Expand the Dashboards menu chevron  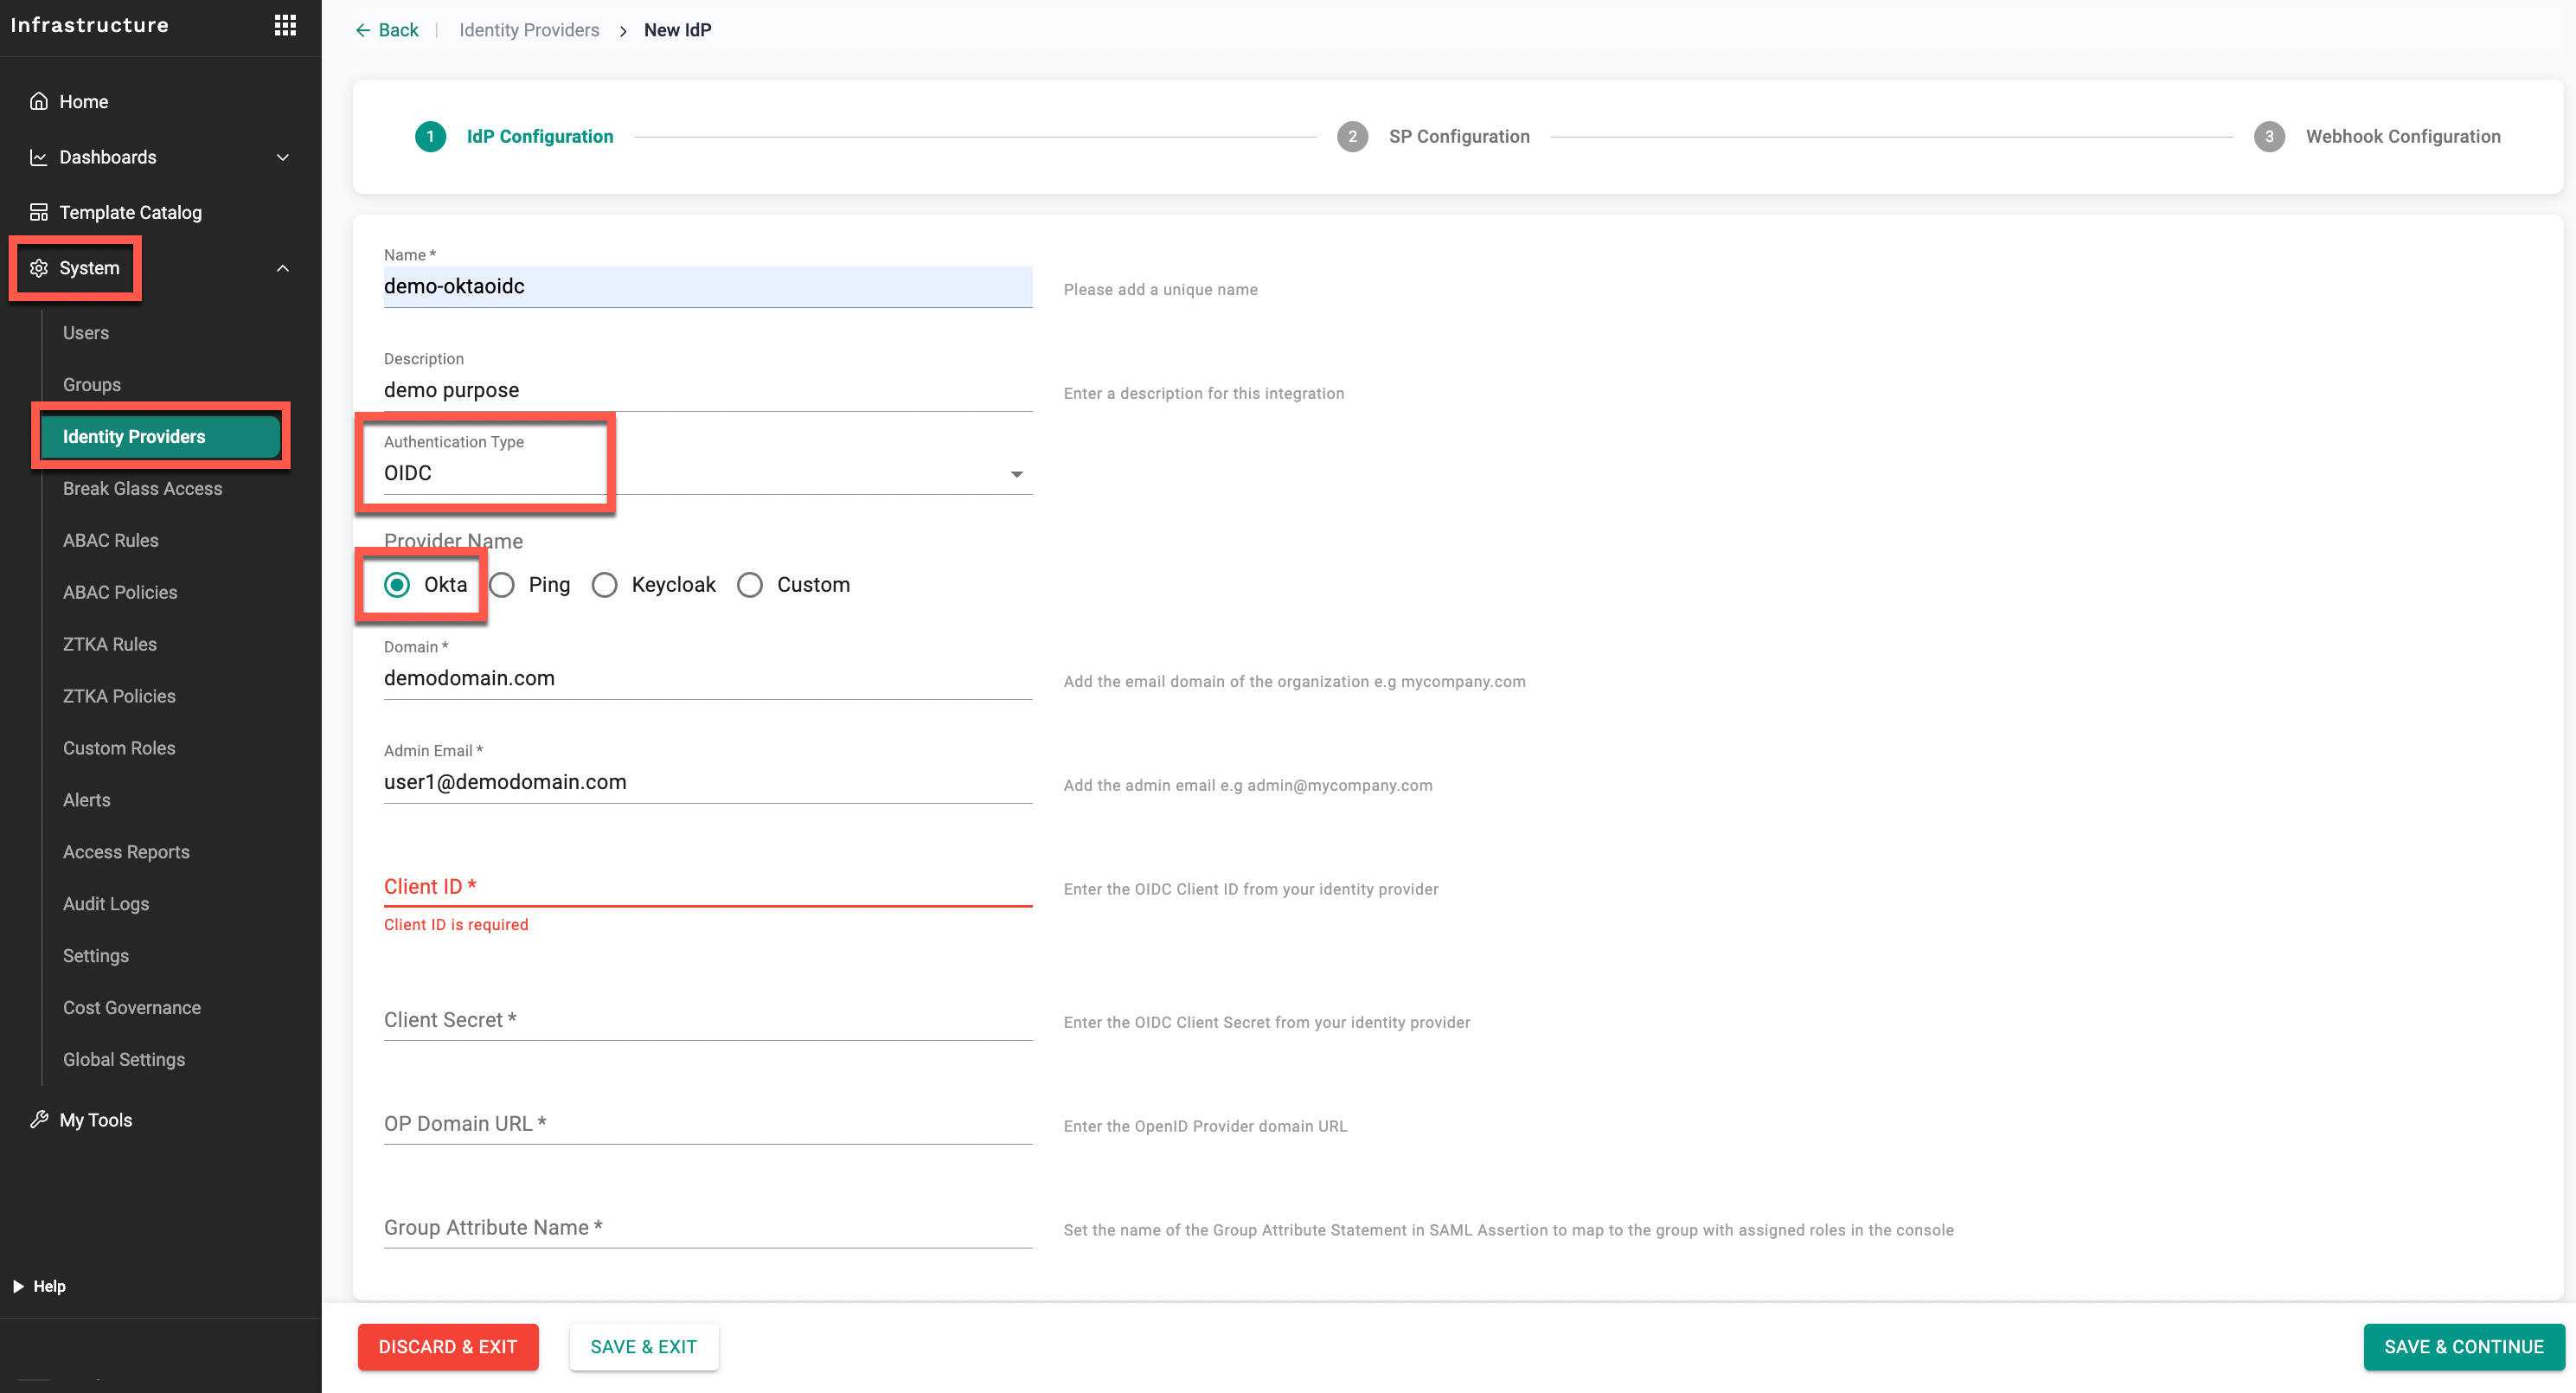(283, 157)
